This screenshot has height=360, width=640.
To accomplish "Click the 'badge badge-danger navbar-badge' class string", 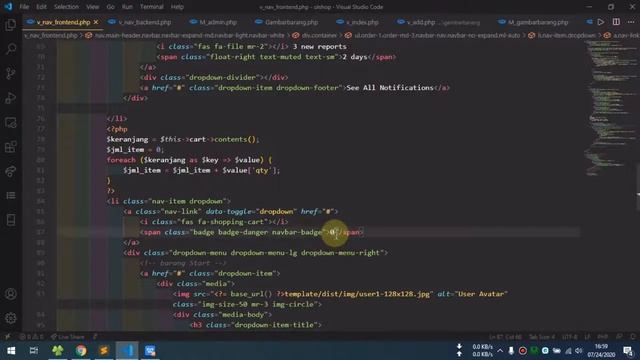I will coord(258,232).
